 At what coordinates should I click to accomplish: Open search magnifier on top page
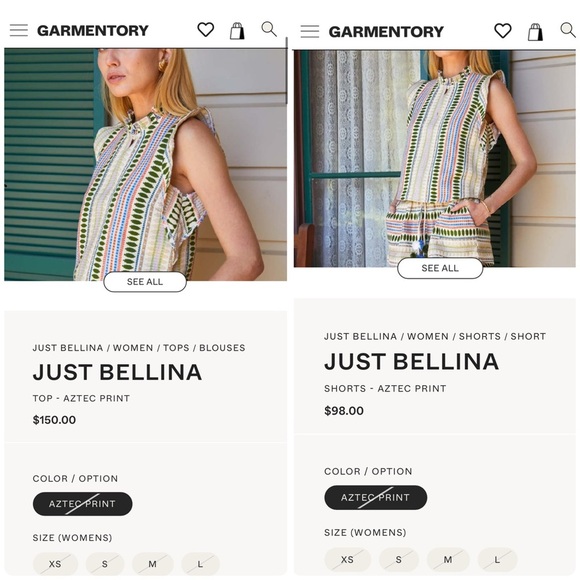[269, 29]
